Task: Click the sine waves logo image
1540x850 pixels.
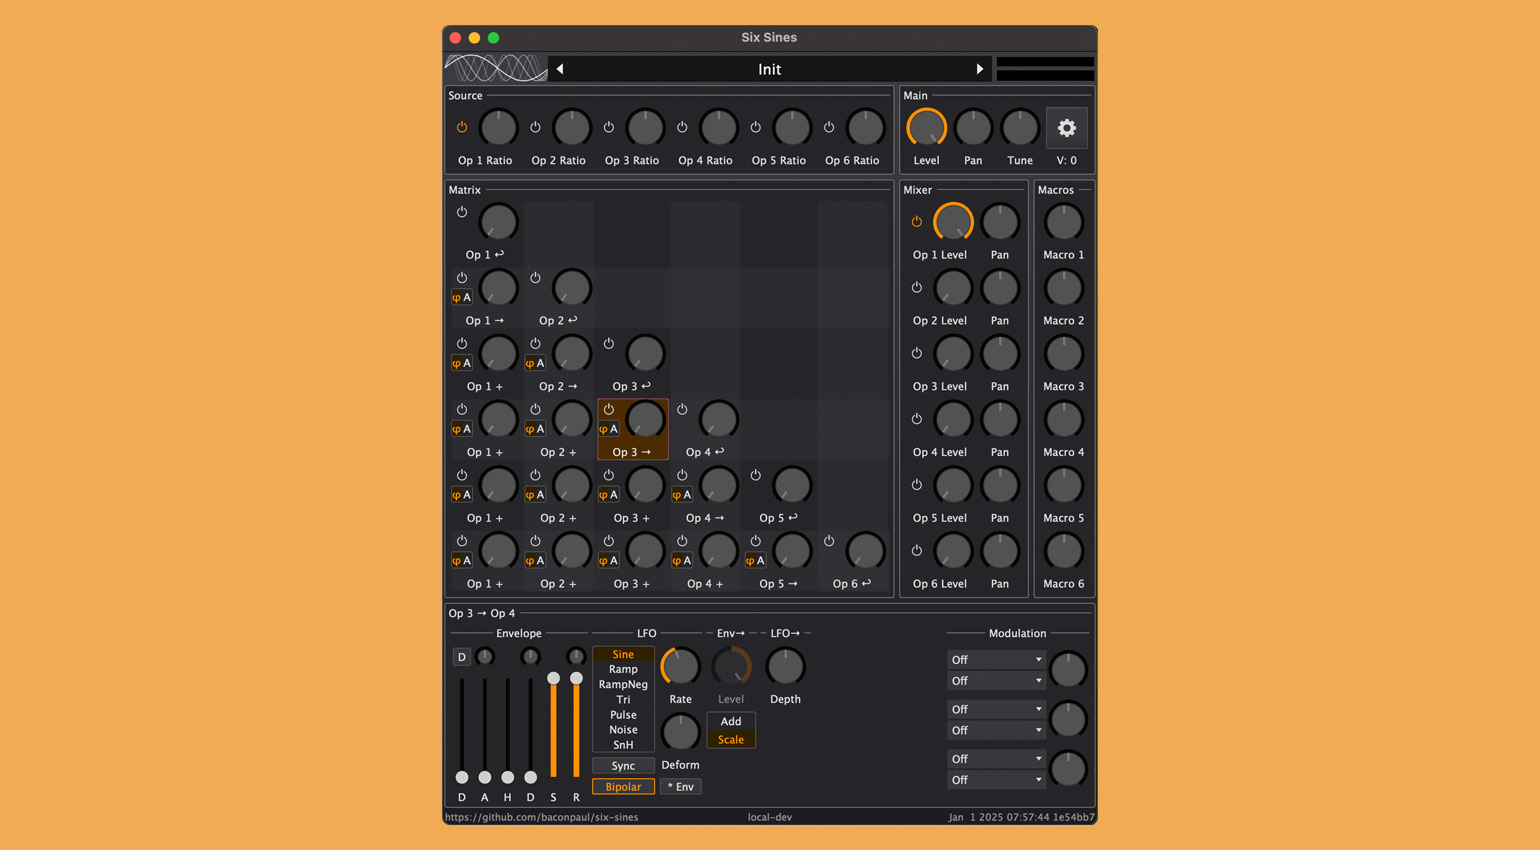Action: point(496,68)
